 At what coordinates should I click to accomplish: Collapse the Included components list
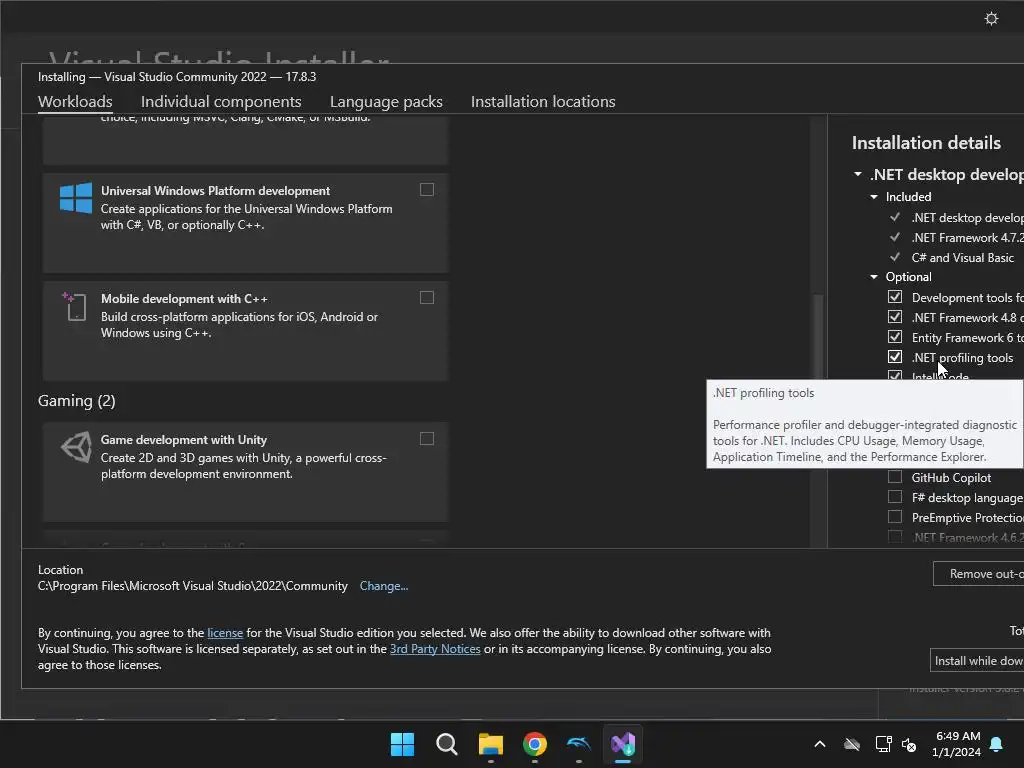(874, 197)
